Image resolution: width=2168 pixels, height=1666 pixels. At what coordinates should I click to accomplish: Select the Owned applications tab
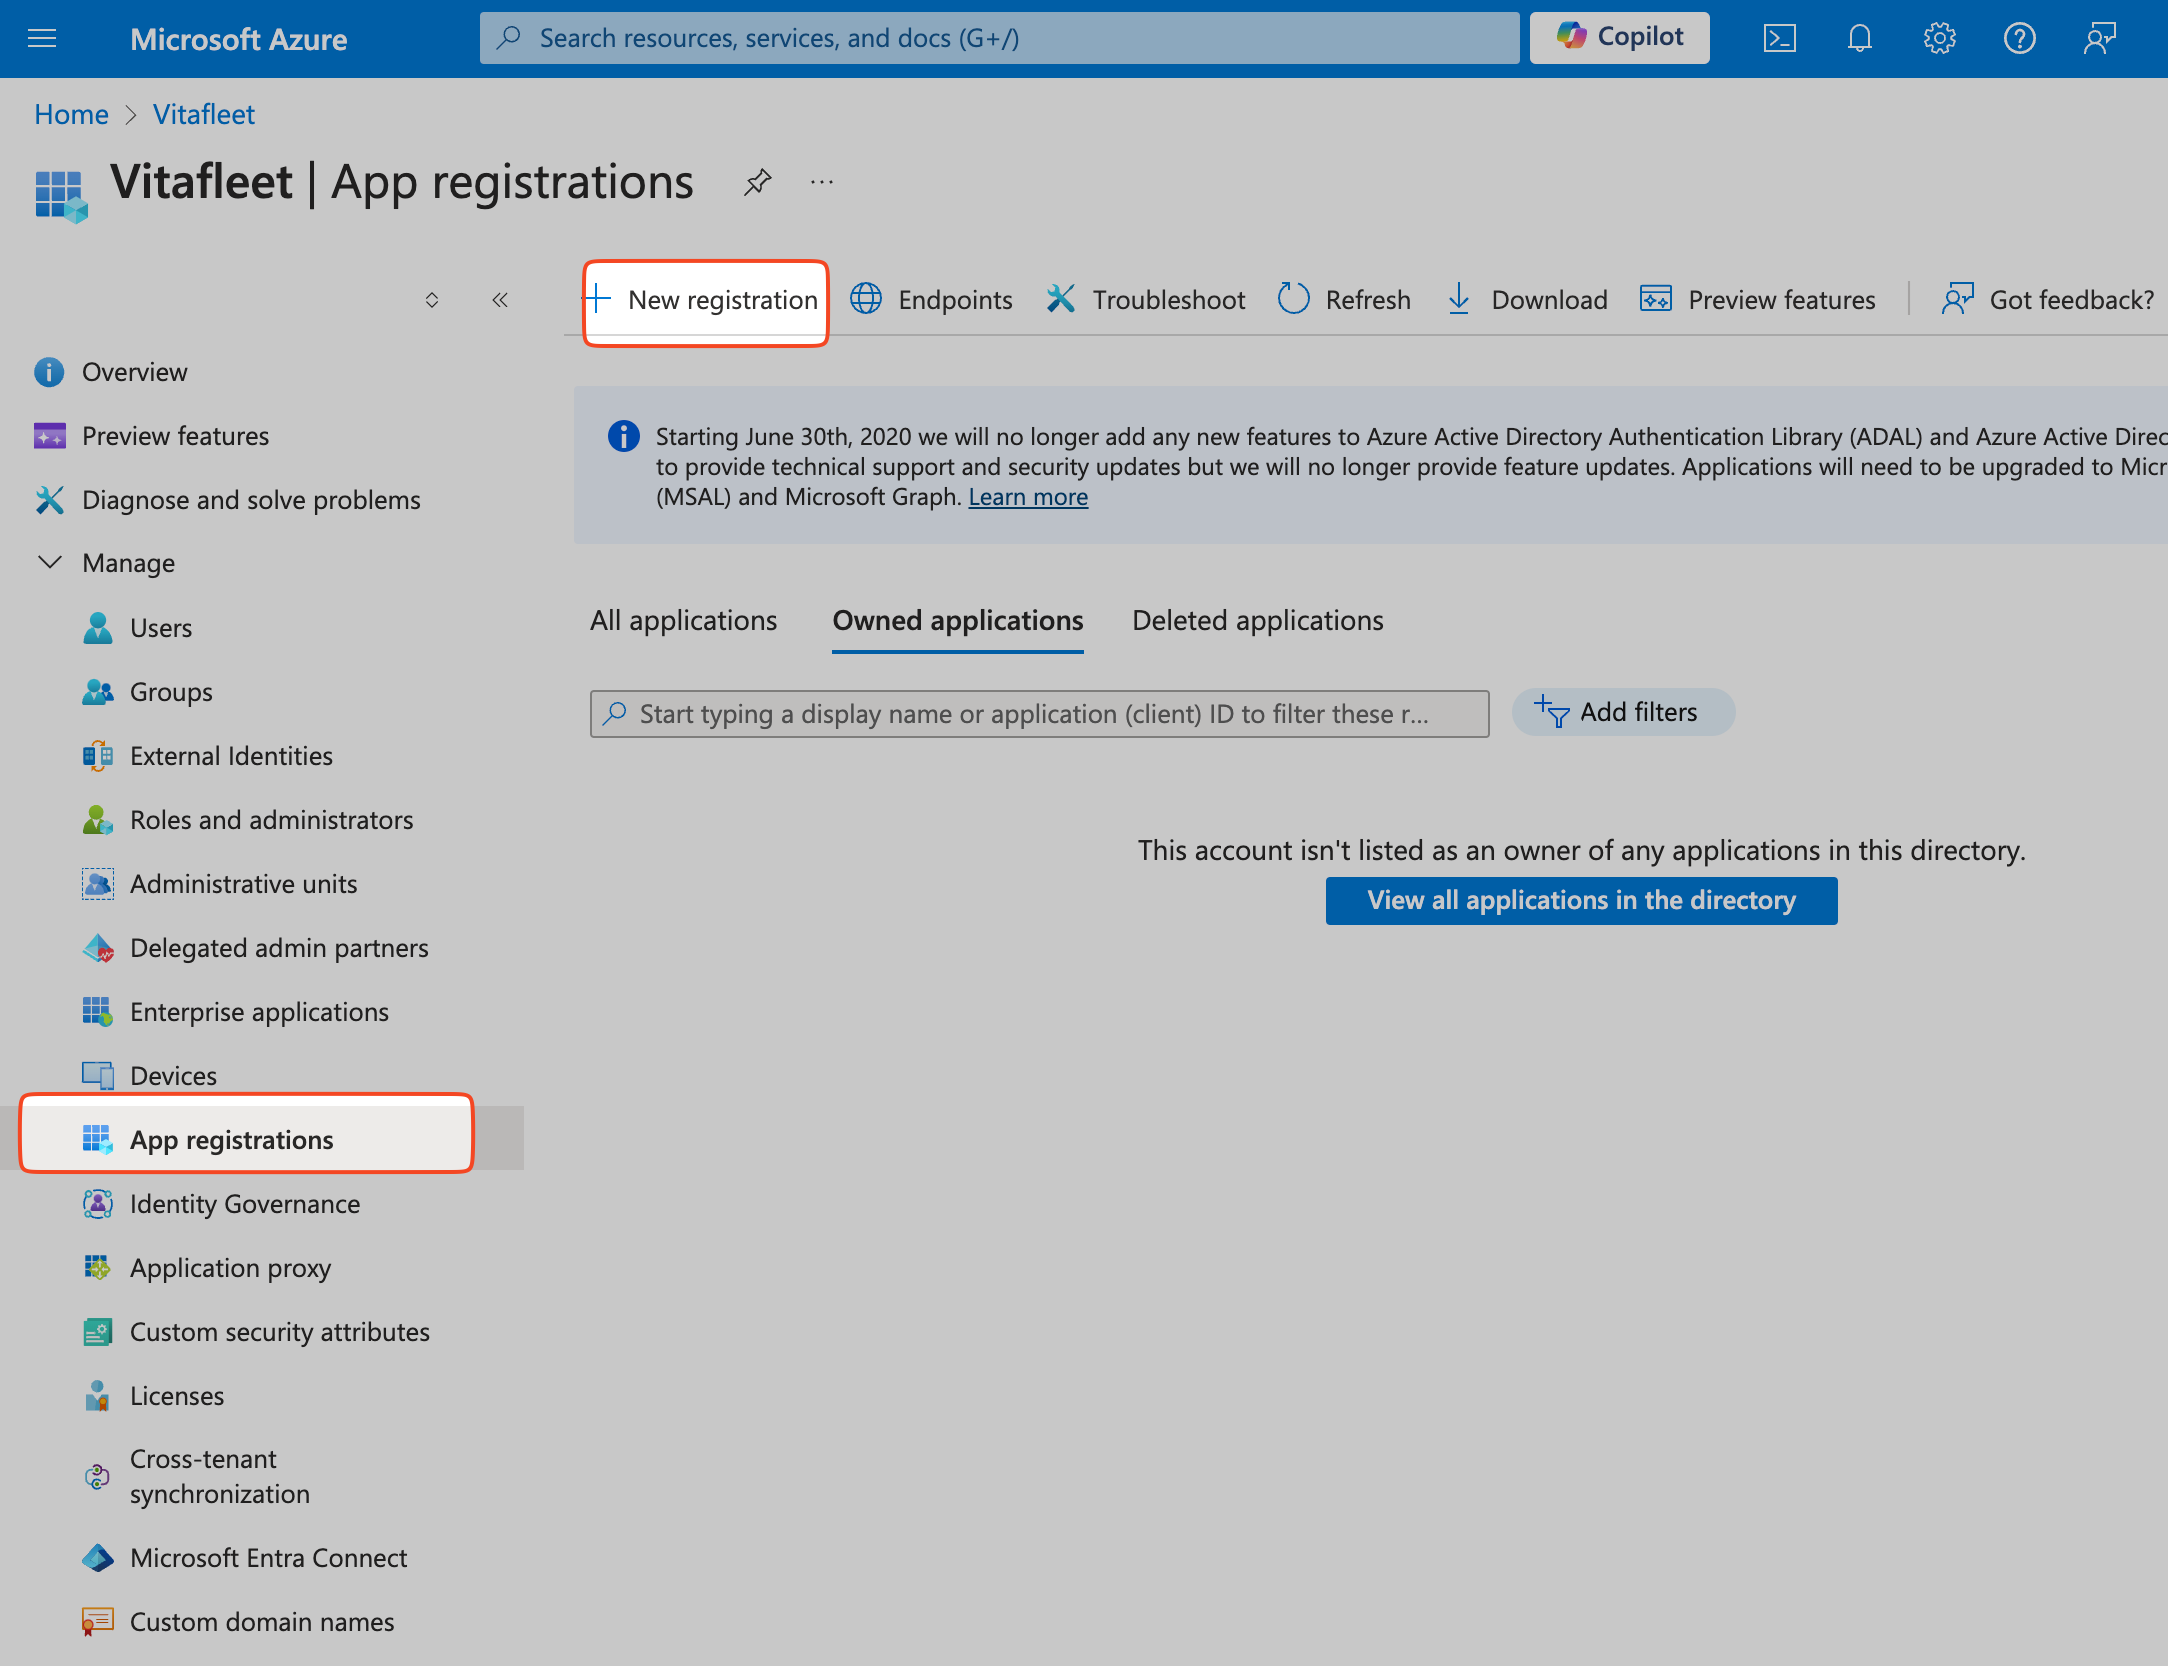click(x=957, y=620)
